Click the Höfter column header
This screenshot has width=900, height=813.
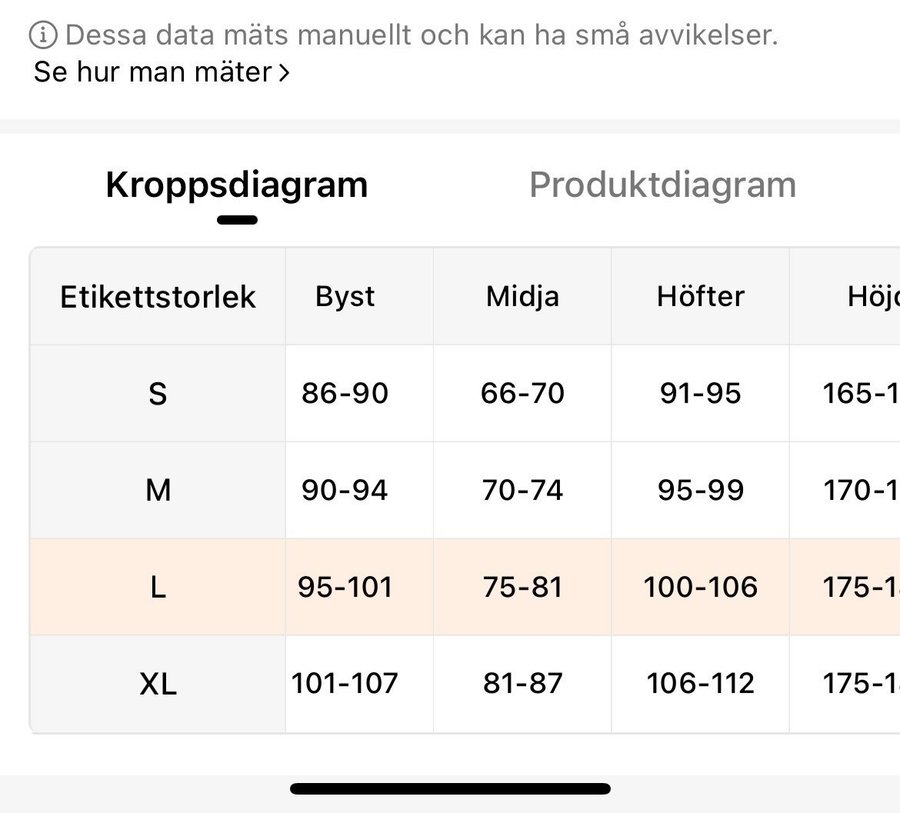click(x=700, y=297)
